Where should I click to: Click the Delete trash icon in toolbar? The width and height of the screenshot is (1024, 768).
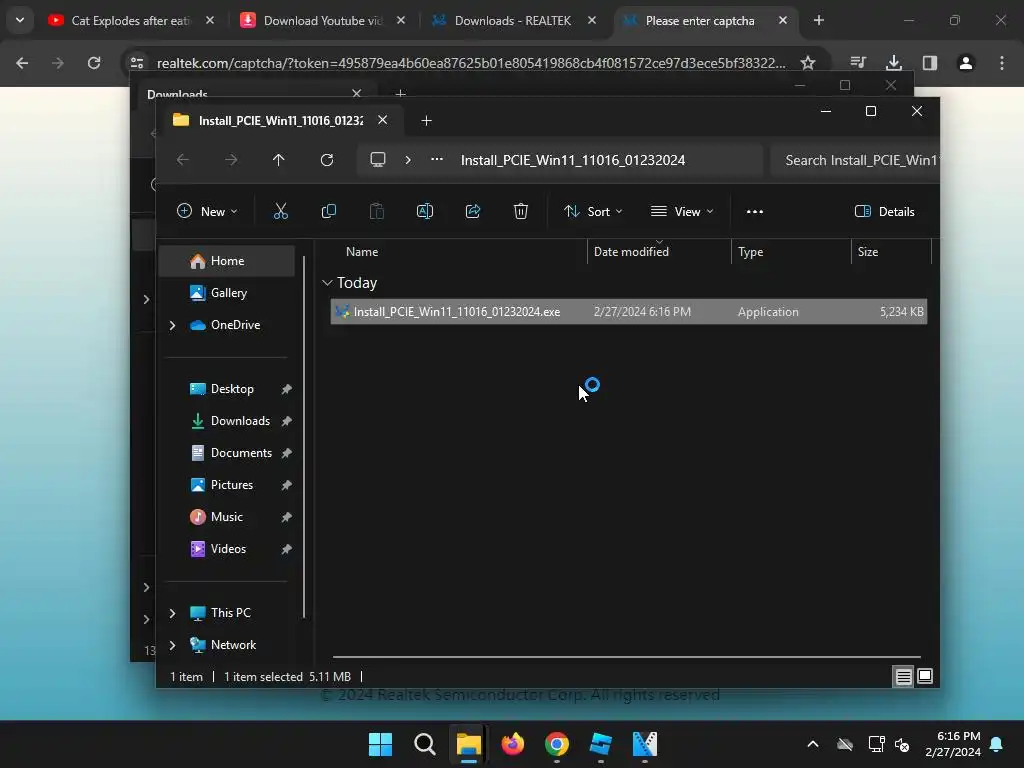click(520, 212)
